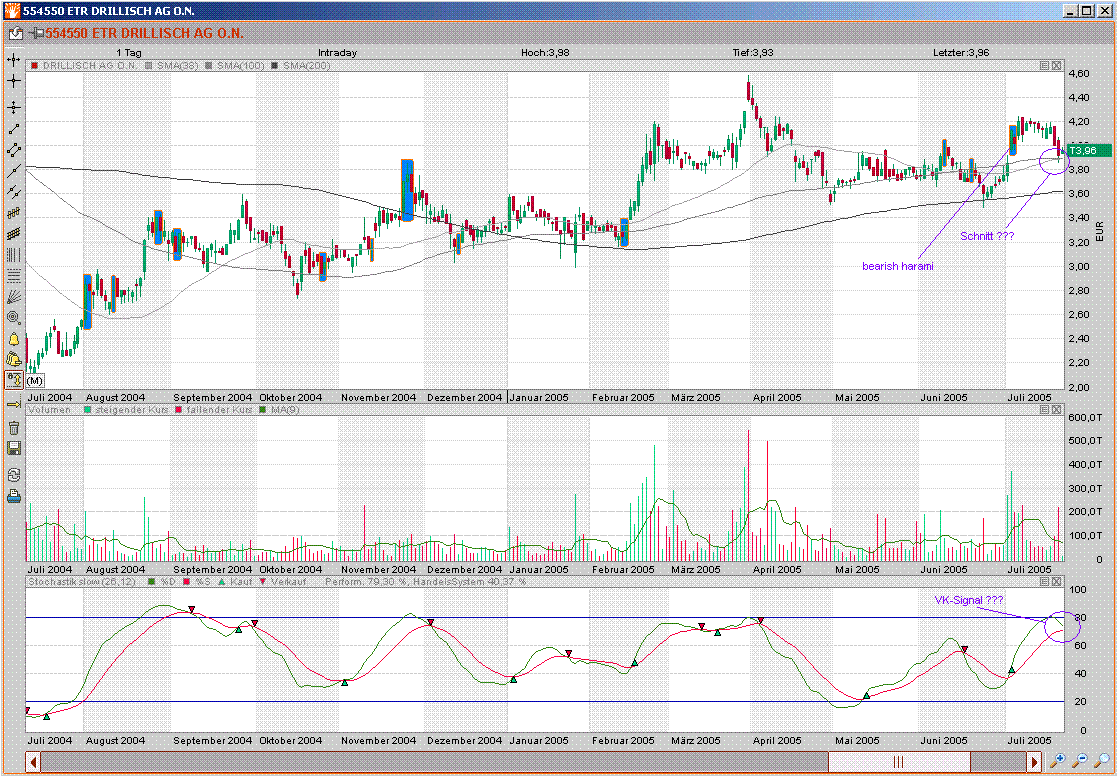This screenshot has height=776, width=1117.
Task: Click the timeline scrollbar thumb
Action: 899,761
